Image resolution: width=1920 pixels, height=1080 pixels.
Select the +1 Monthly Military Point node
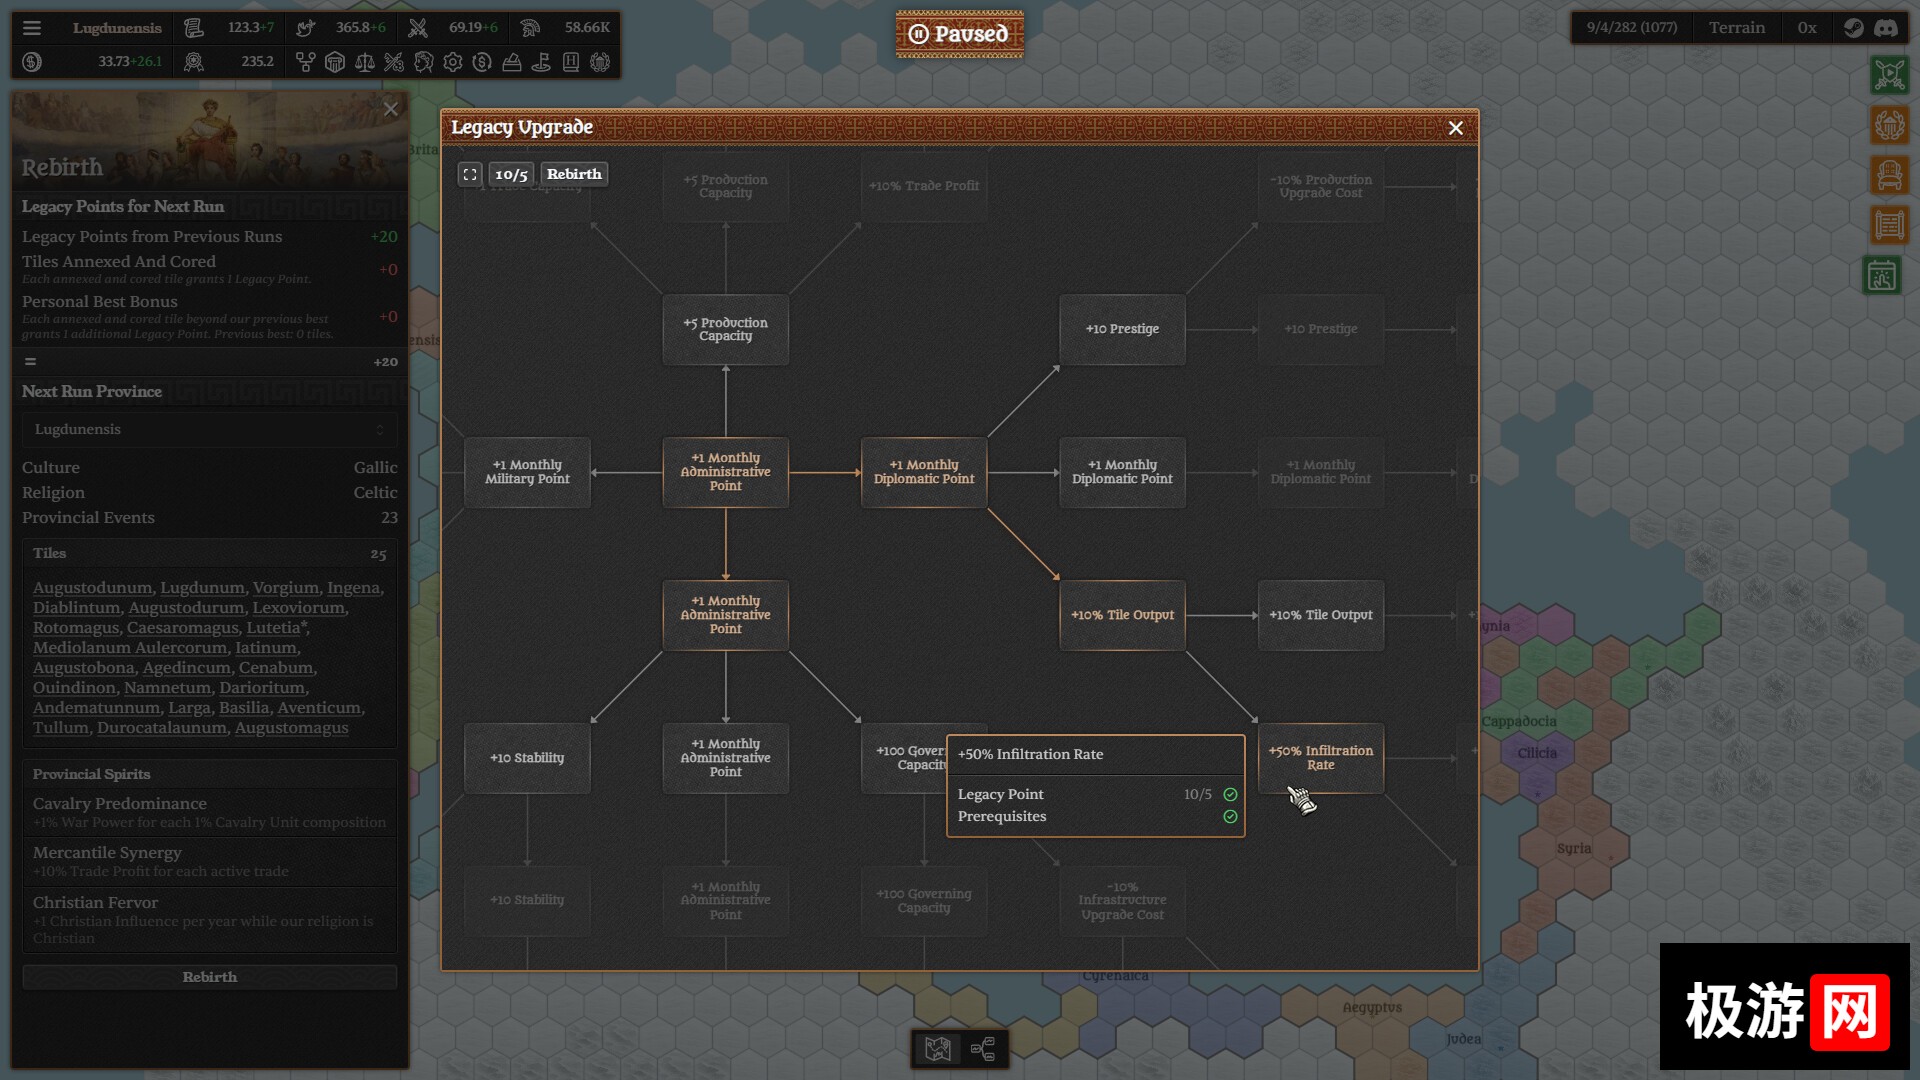click(527, 472)
